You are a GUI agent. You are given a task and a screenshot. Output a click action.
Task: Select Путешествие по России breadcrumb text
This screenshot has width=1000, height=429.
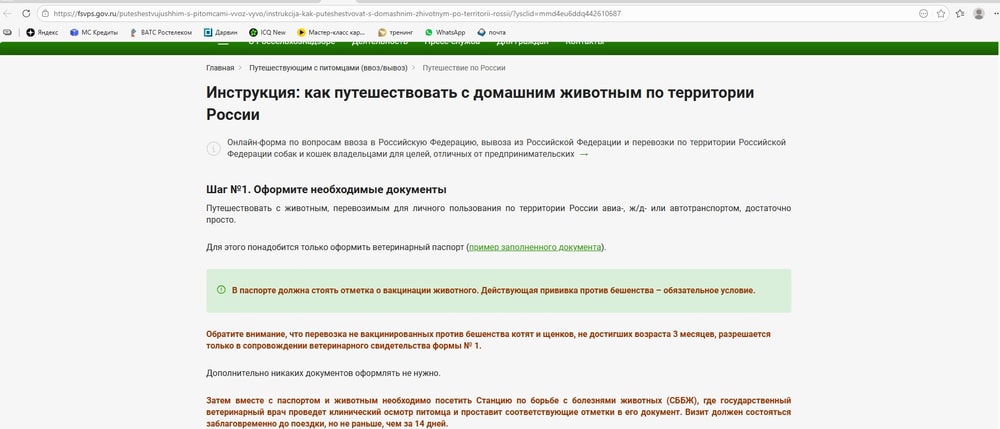pyautogui.click(x=464, y=68)
